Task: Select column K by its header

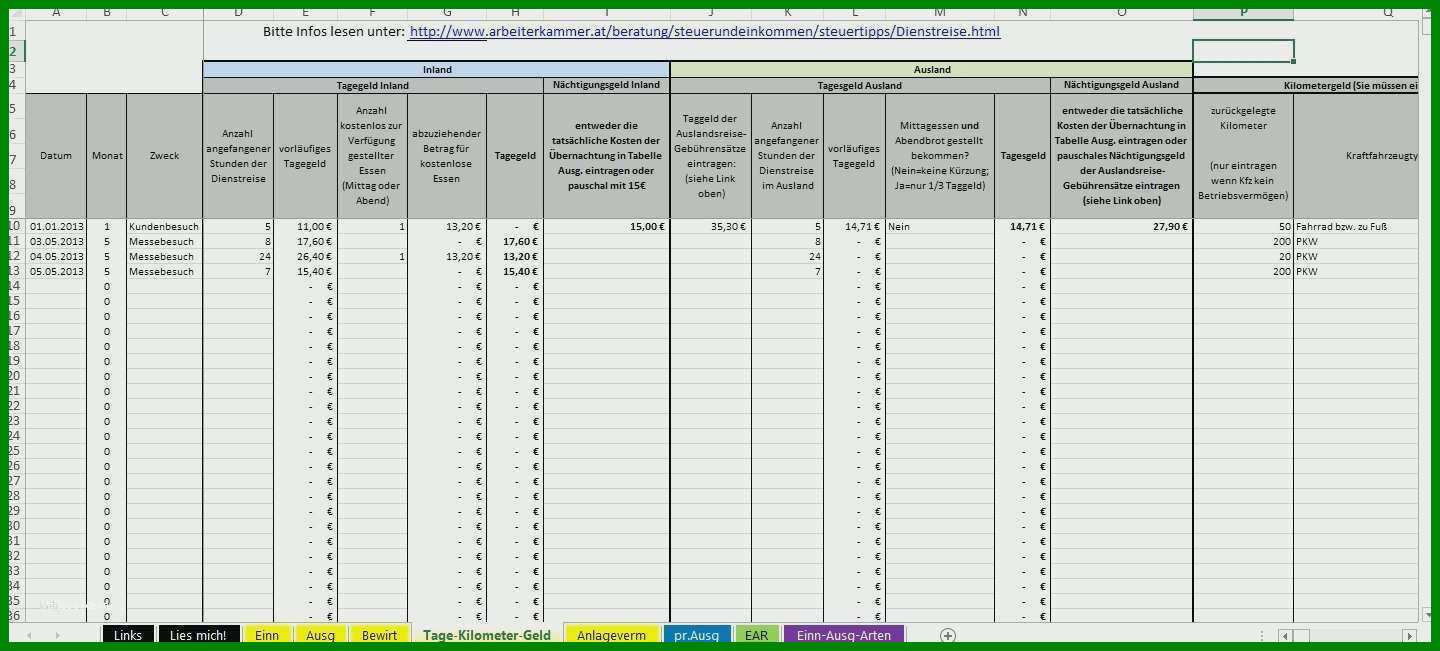Action: [788, 13]
